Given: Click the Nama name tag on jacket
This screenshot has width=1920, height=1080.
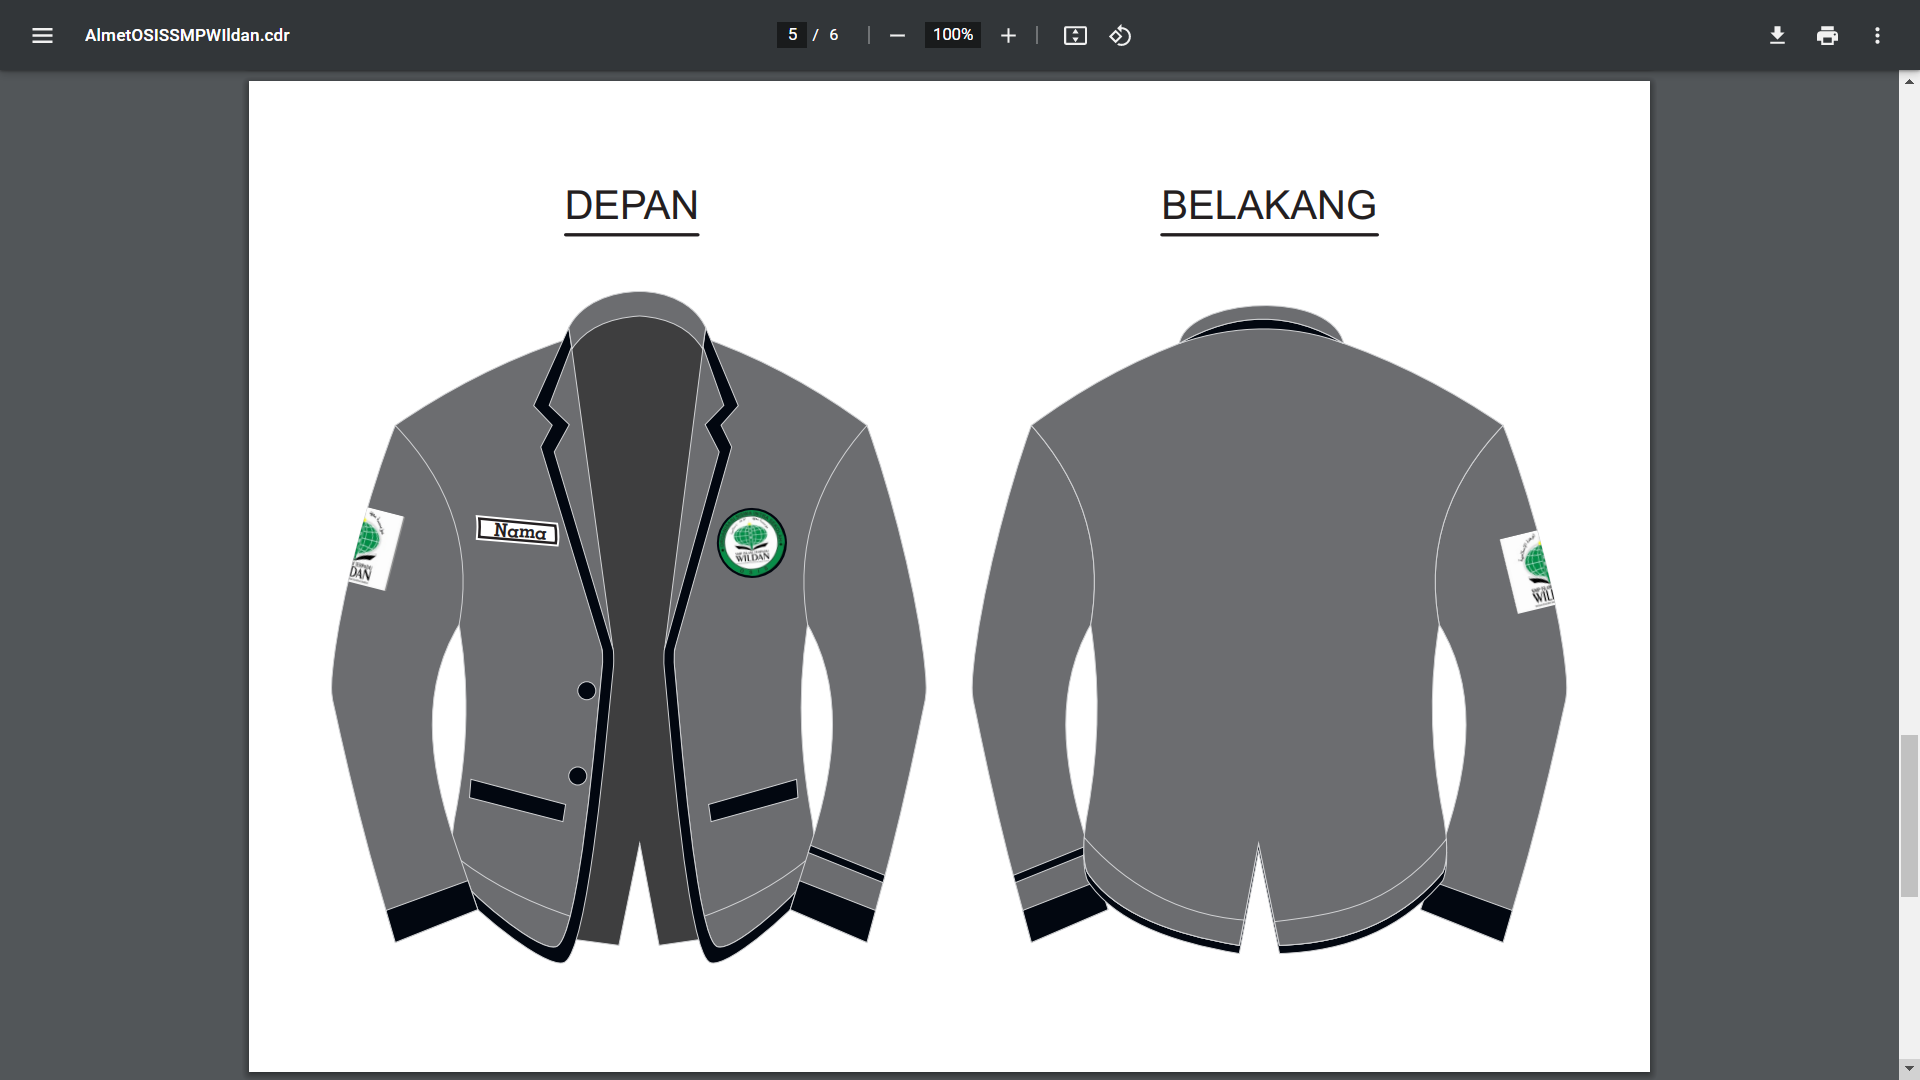Looking at the screenshot, I should 517,531.
